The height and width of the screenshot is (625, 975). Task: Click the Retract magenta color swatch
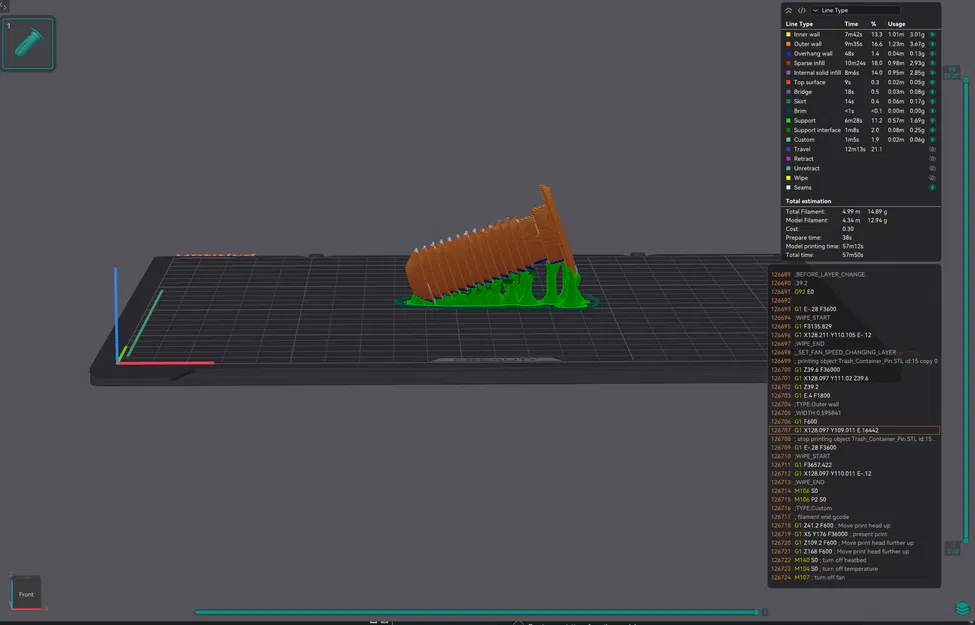(x=788, y=159)
